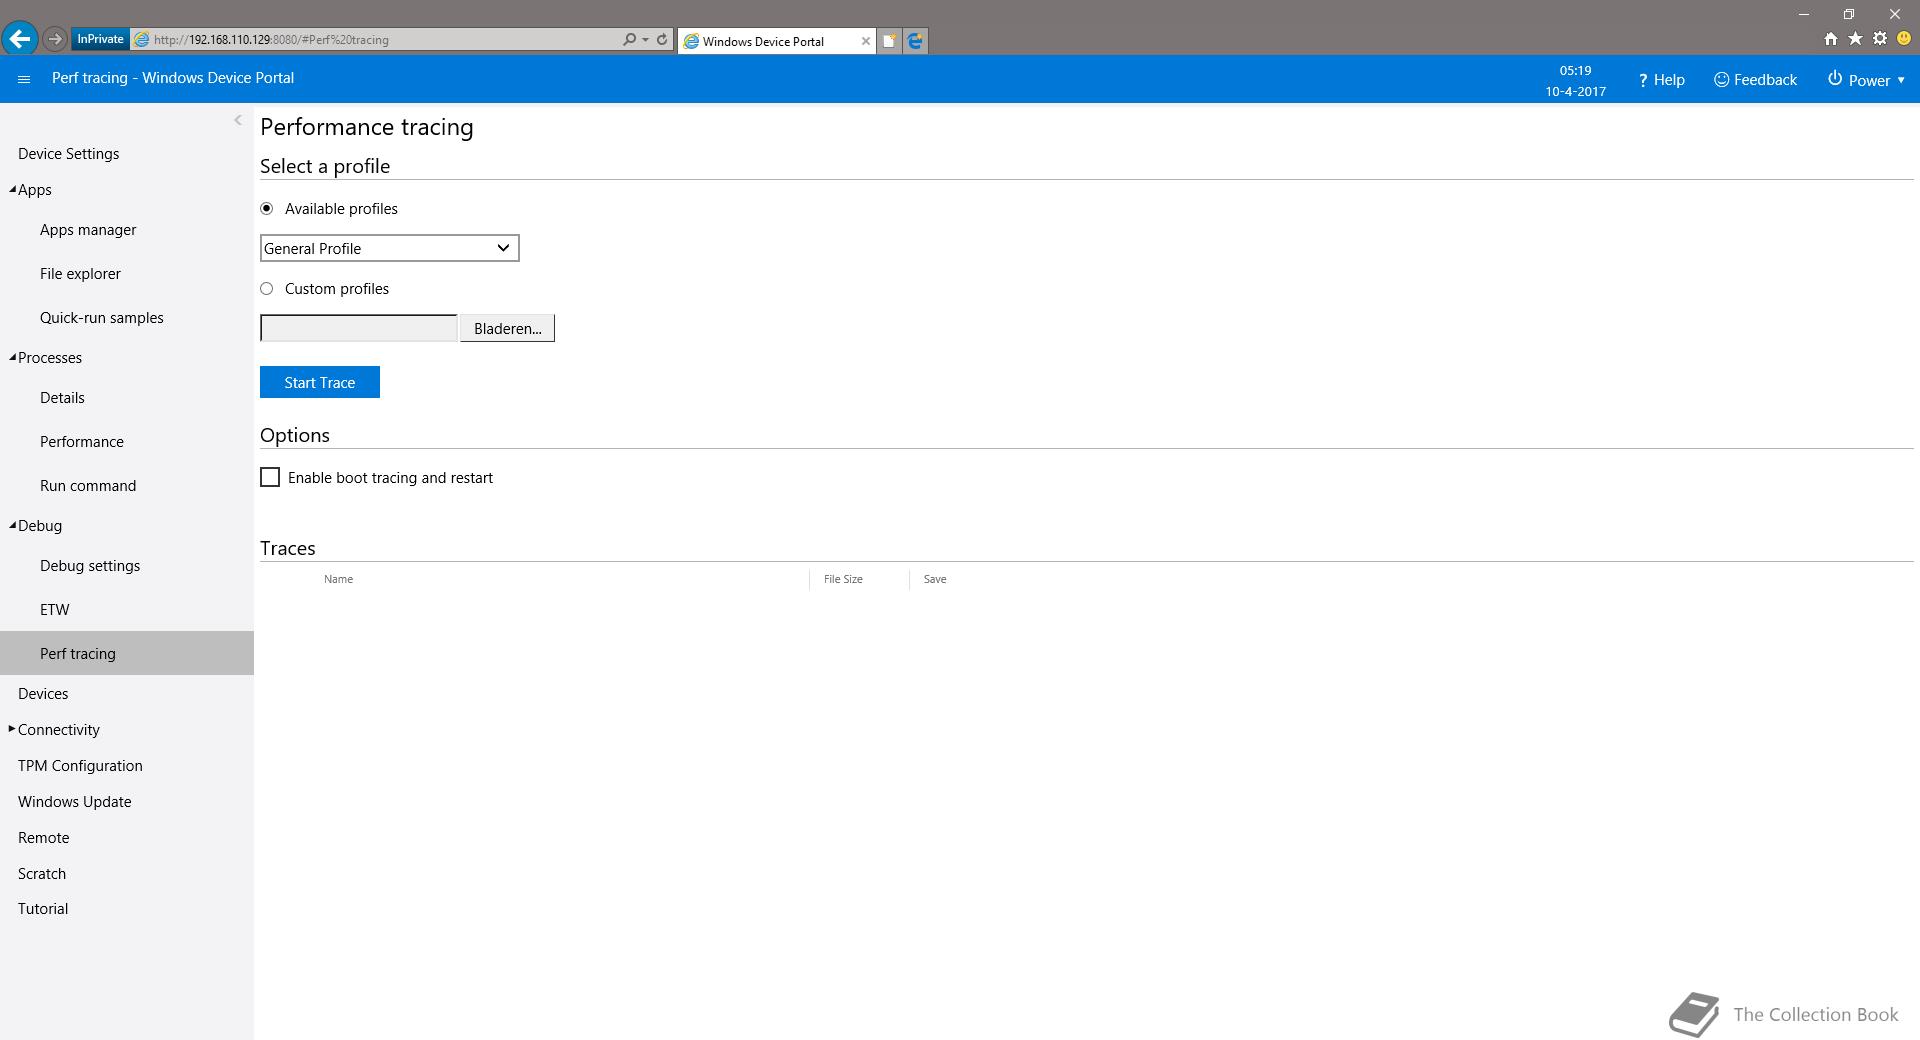
Task: Click the Bladeren... browse button
Action: (508, 328)
